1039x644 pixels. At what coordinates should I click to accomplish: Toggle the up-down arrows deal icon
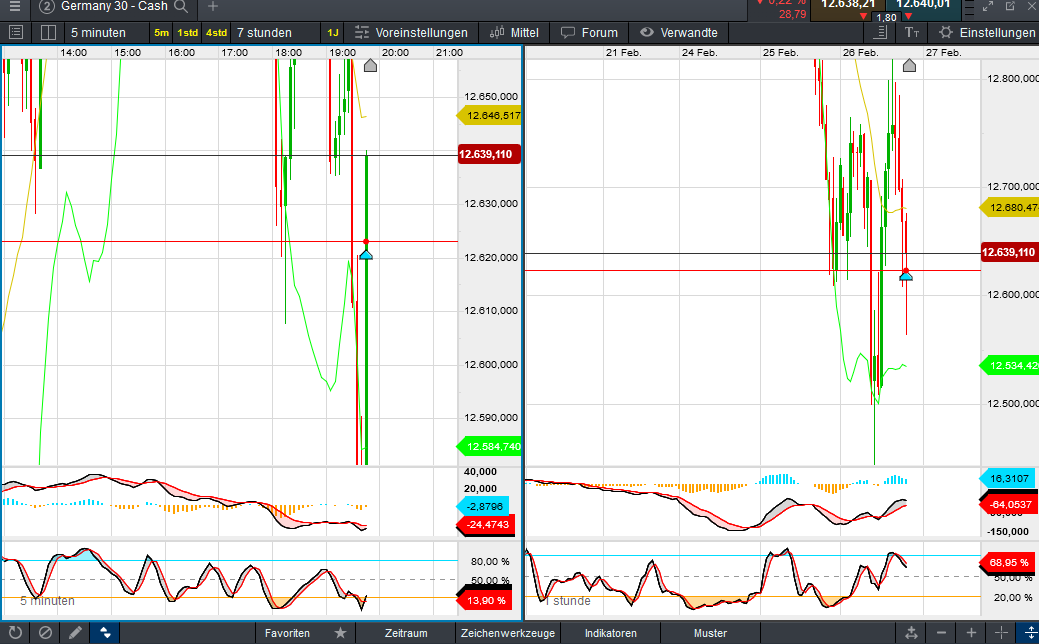[x=105, y=633]
